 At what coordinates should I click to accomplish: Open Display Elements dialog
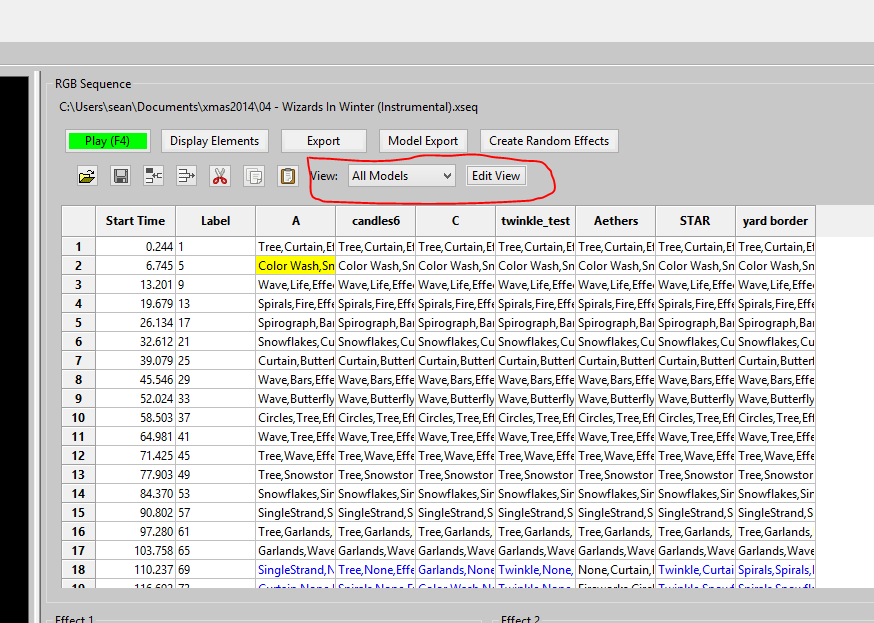215,141
